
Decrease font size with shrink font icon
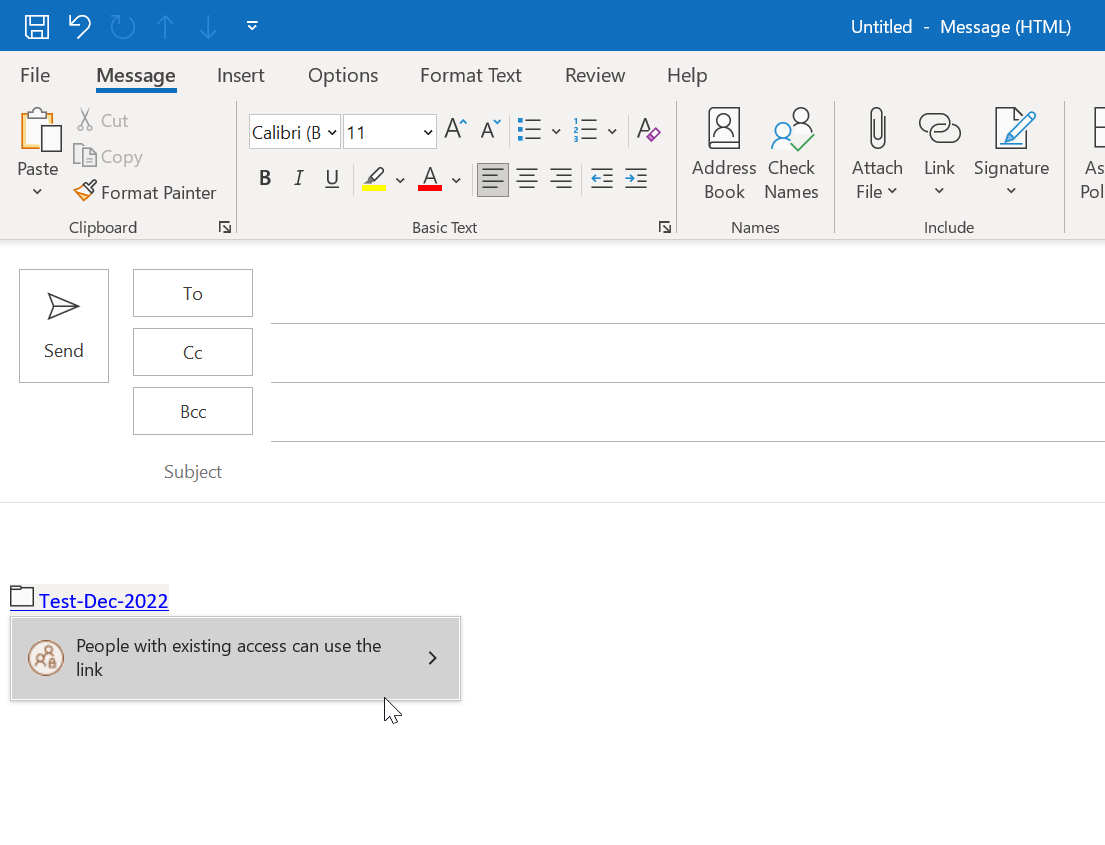(x=490, y=130)
